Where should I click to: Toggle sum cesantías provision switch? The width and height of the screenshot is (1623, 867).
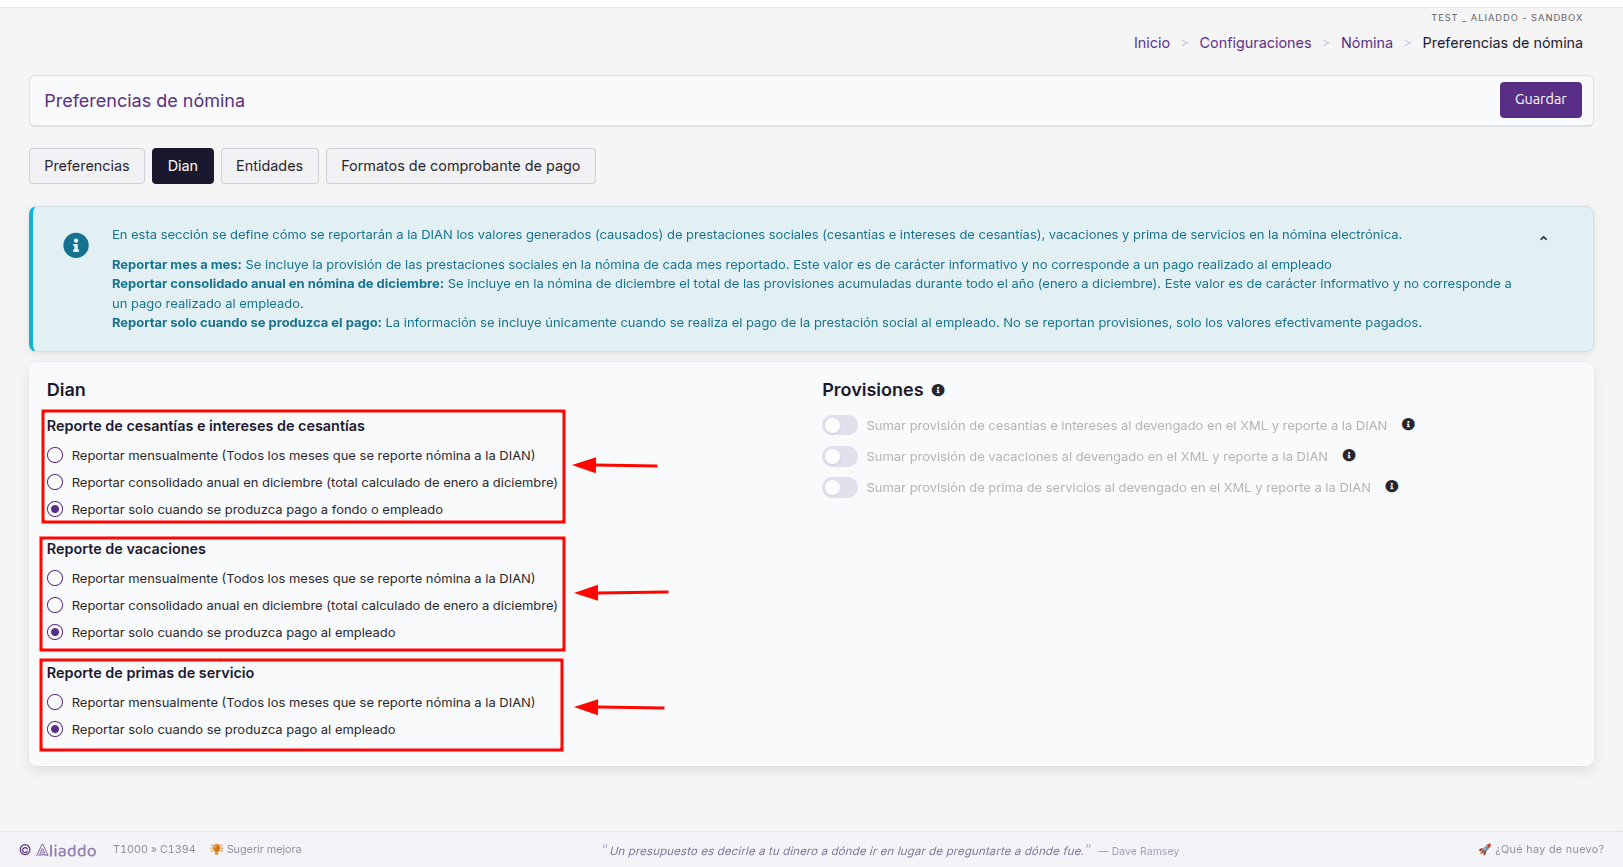(x=840, y=425)
